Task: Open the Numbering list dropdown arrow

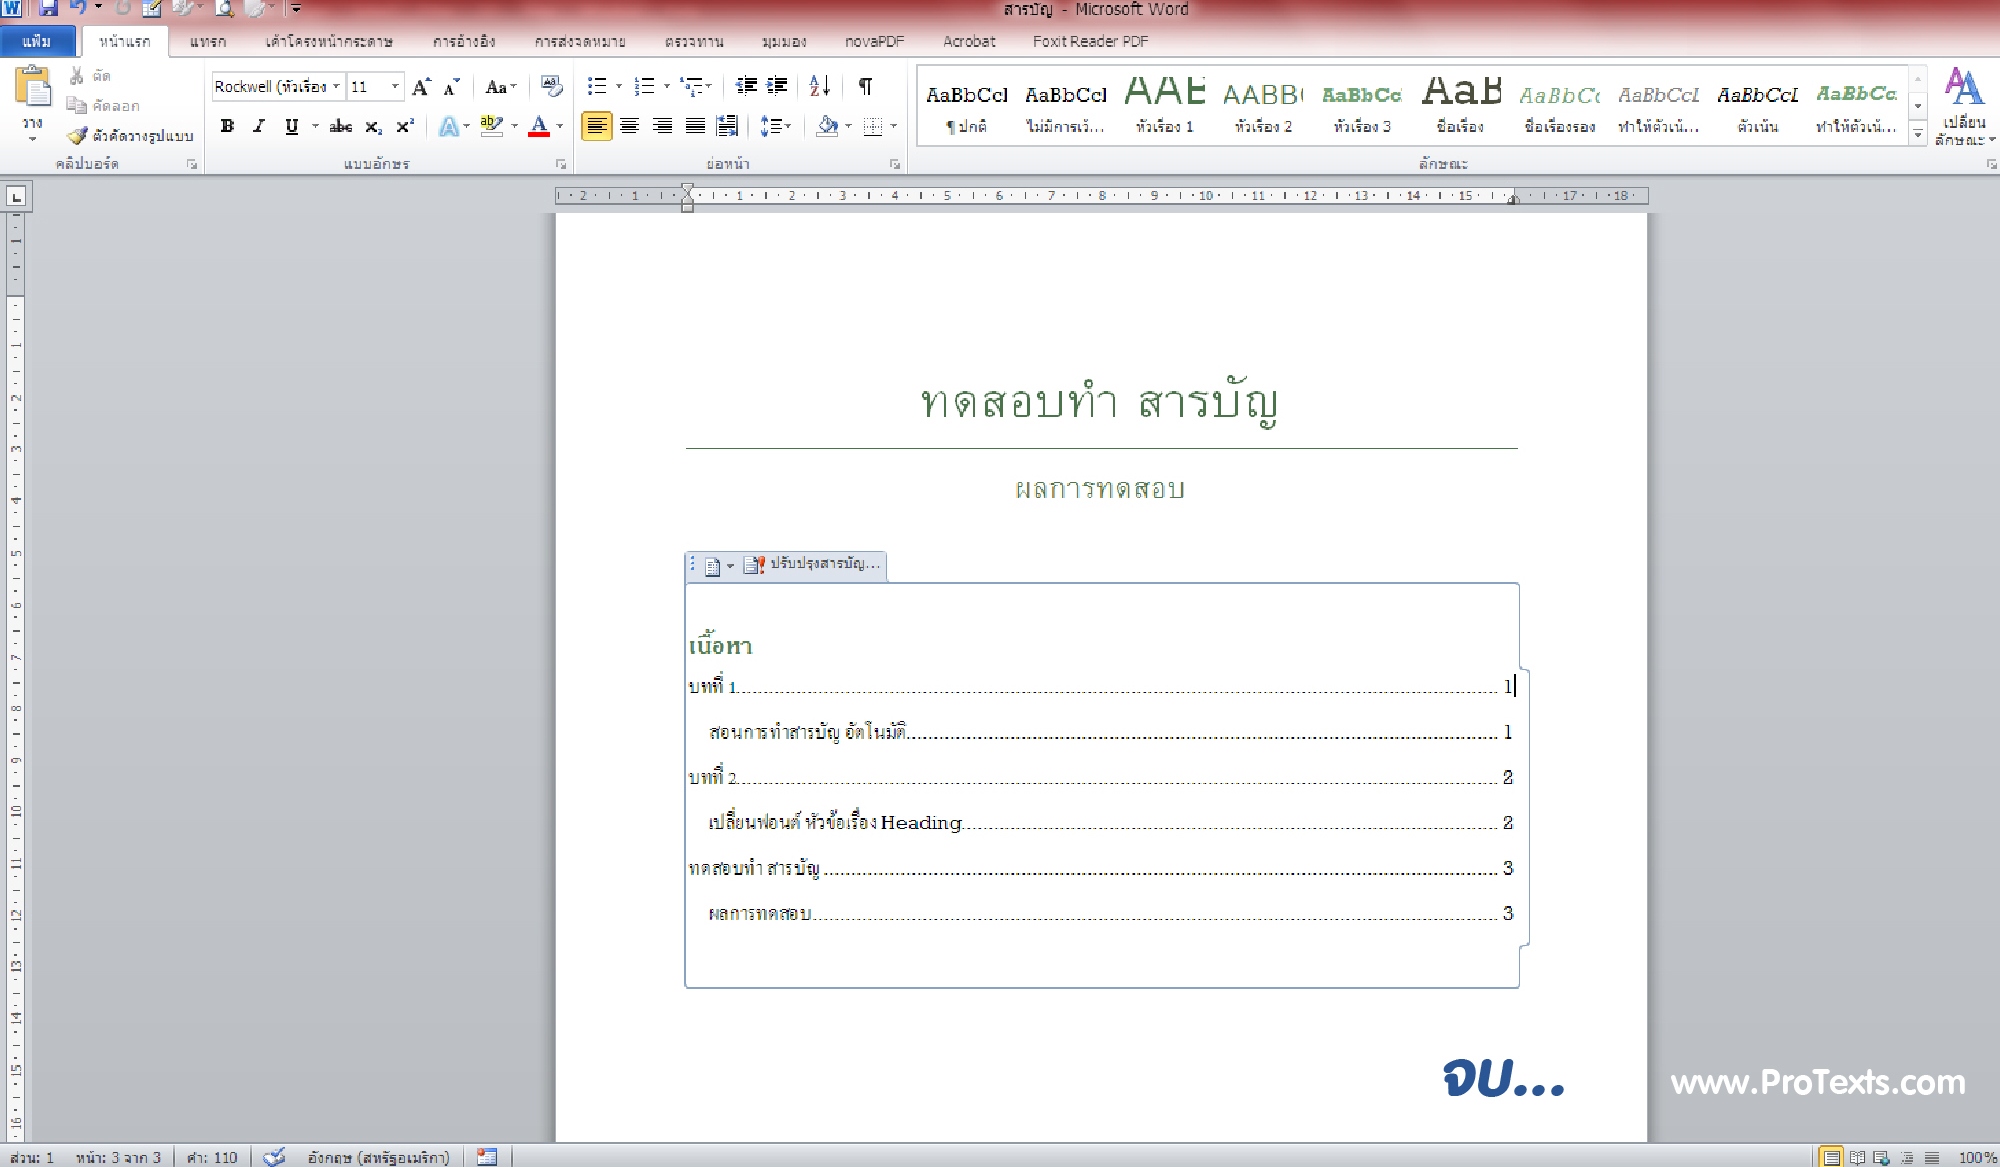Action: point(667,86)
